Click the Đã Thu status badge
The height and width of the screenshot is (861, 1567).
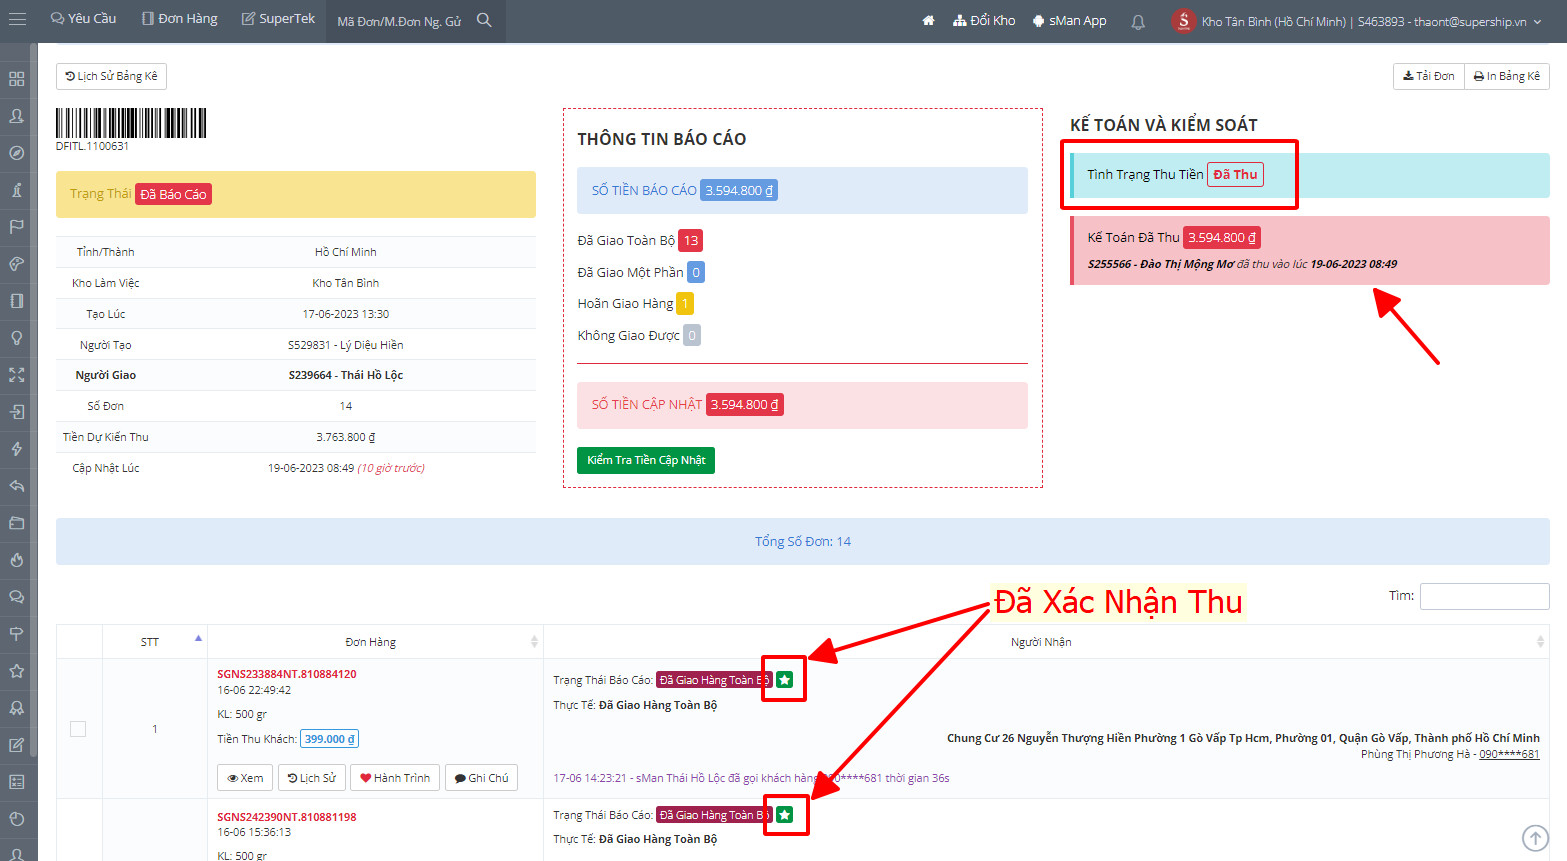click(1235, 174)
